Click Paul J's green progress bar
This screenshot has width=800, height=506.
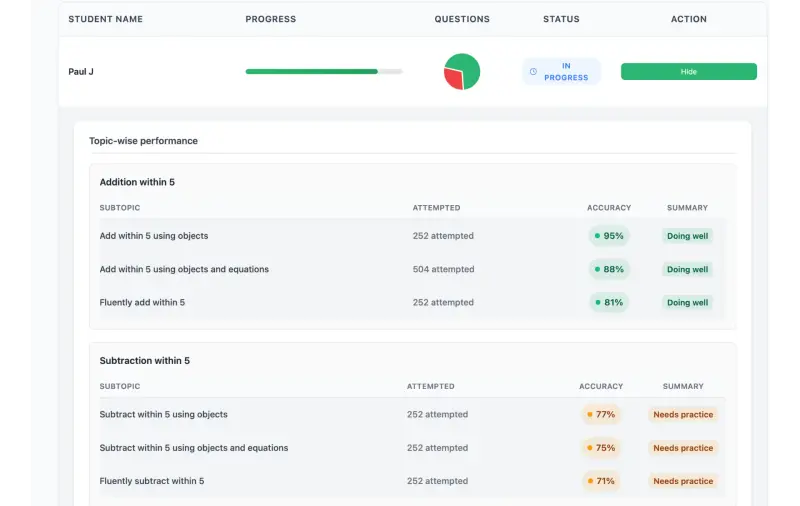[324, 71]
